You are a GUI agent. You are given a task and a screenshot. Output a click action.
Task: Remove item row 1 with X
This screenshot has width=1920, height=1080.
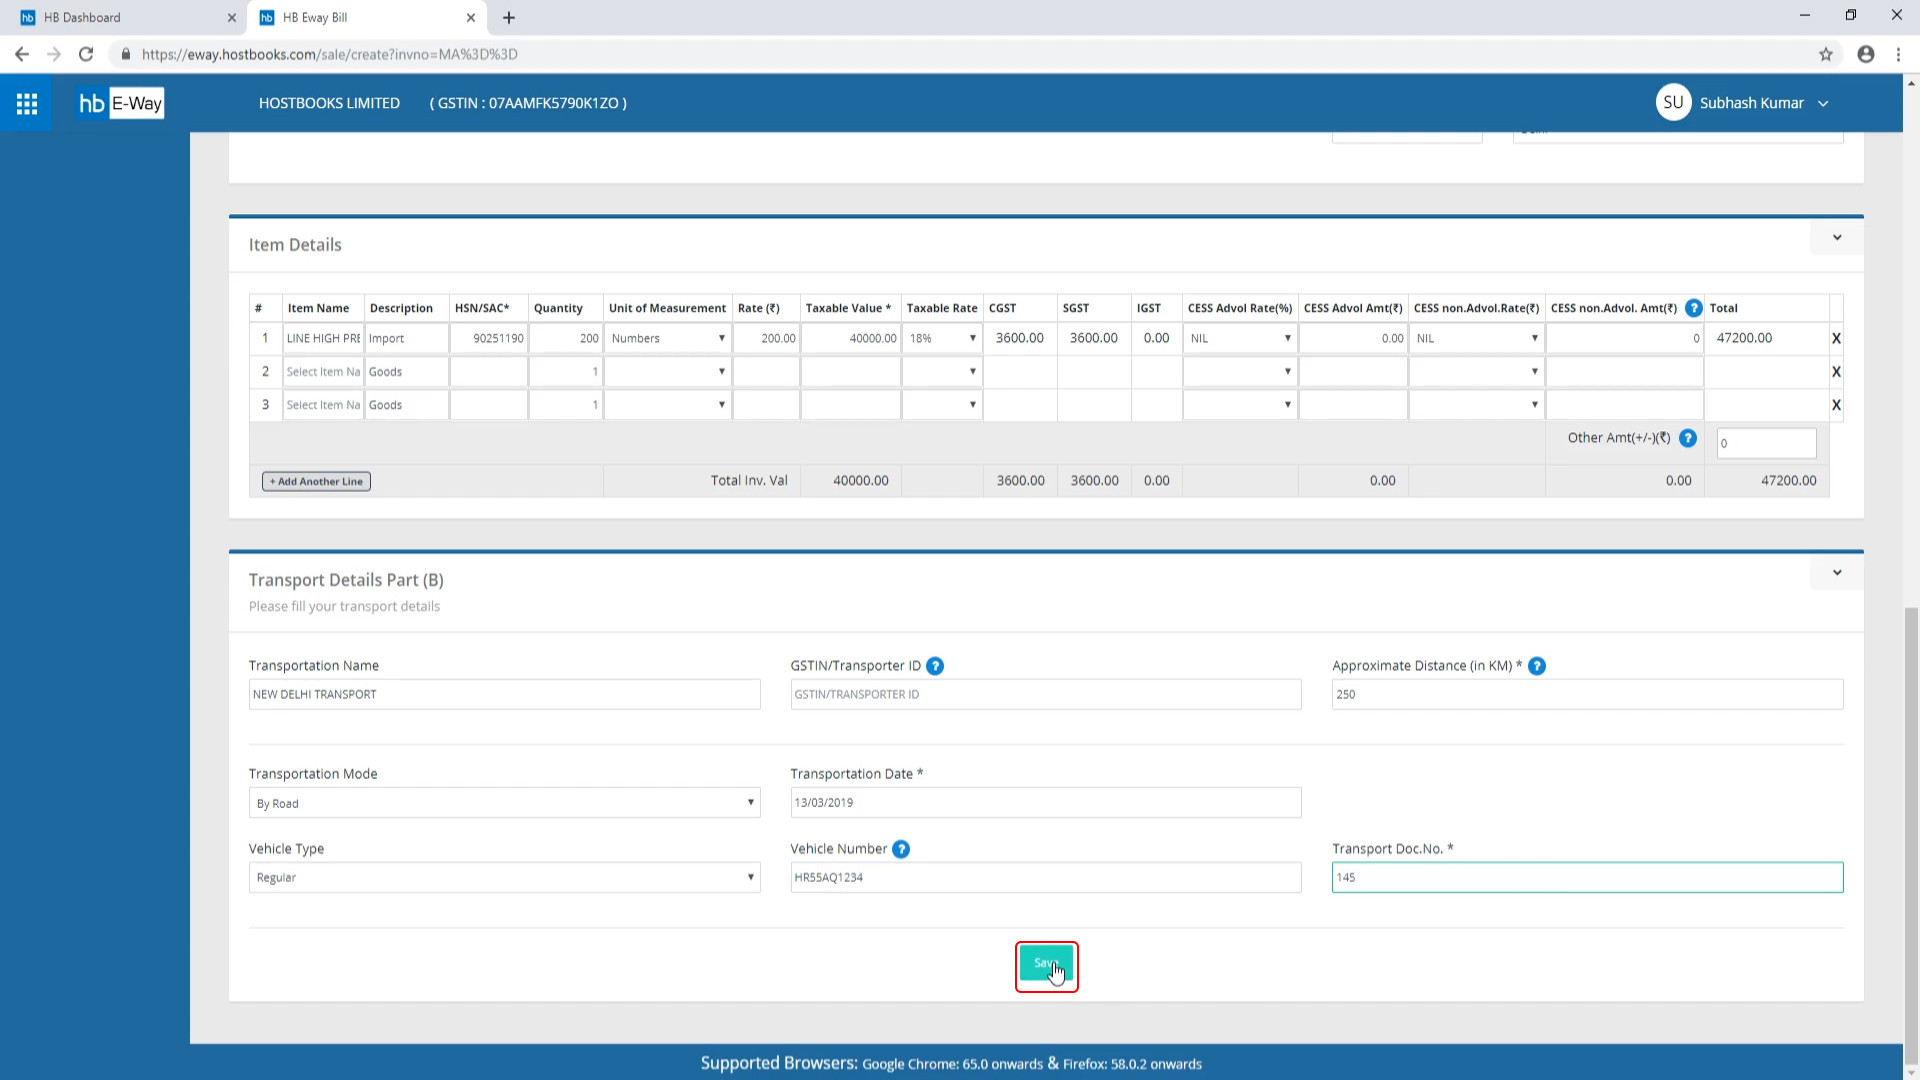click(1836, 339)
